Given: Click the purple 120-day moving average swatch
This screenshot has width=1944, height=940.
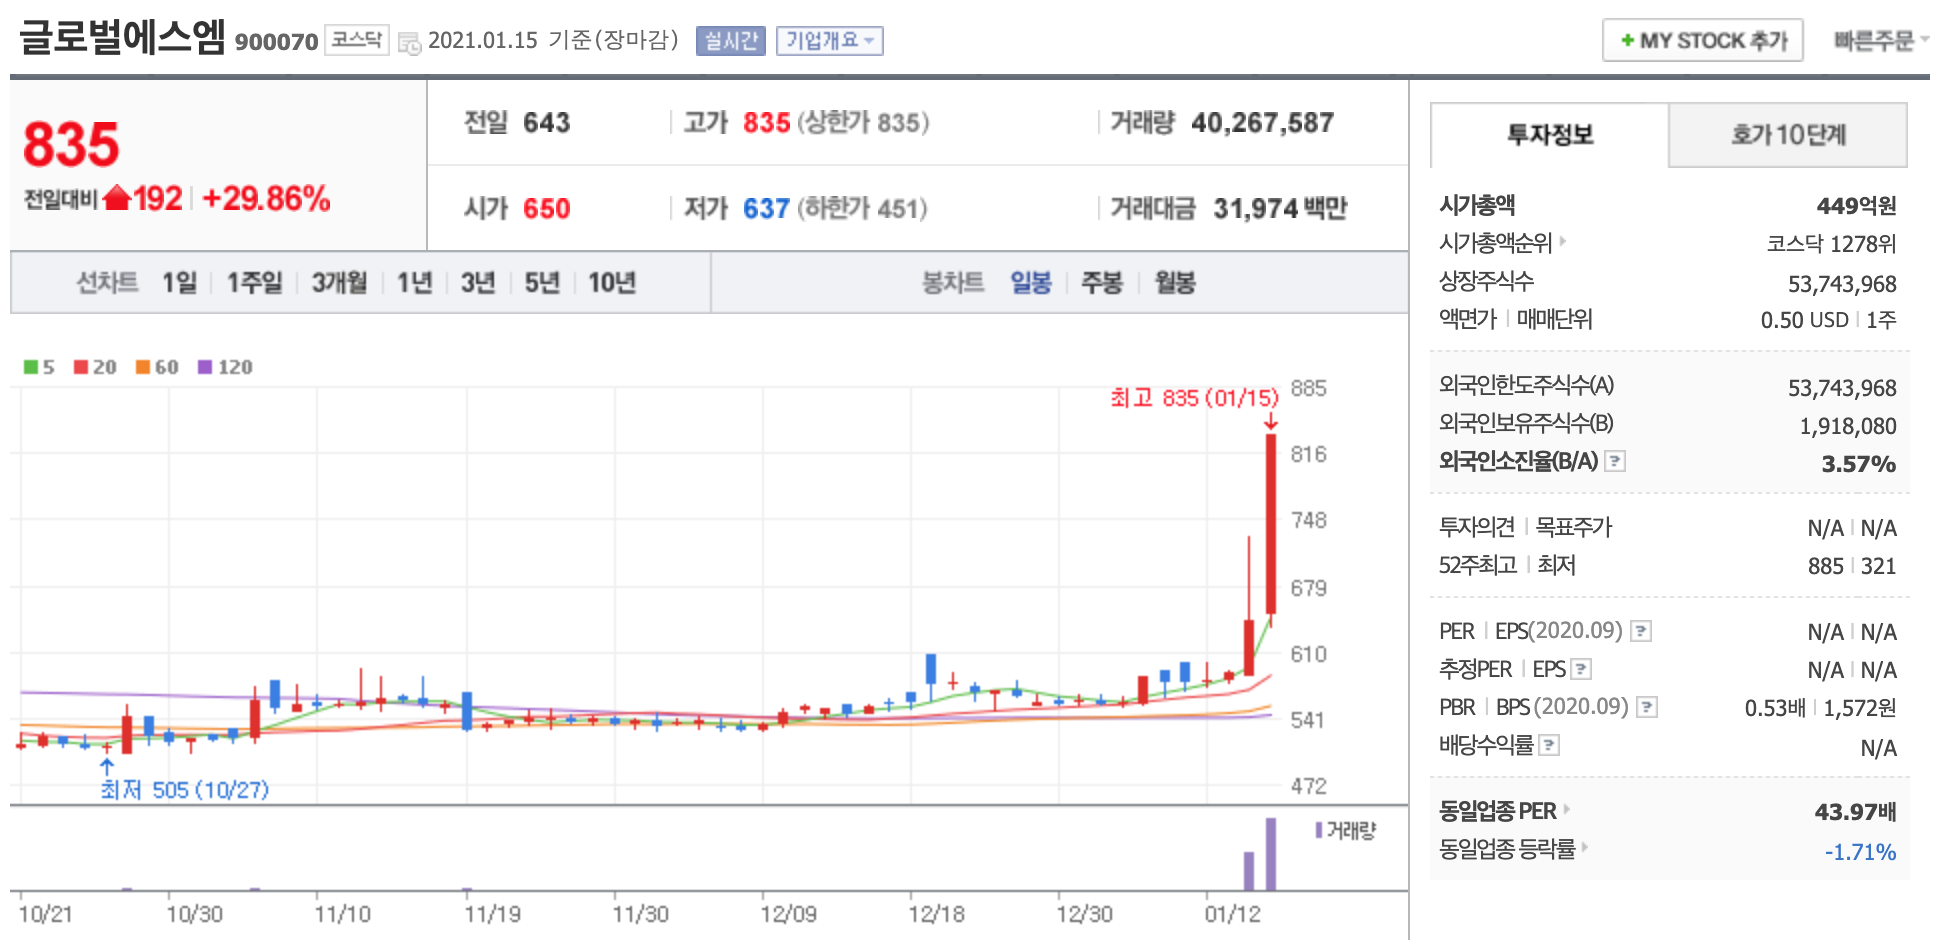Looking at the screenshot, I should pos(205,367).
